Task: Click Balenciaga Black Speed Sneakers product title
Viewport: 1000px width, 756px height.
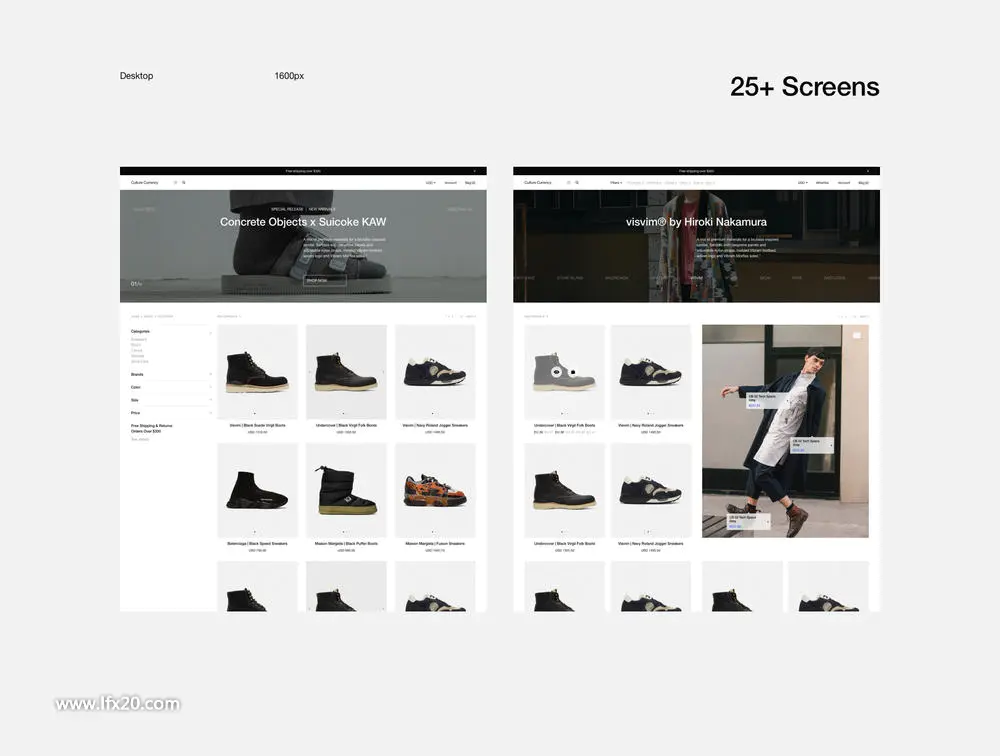Action: pos(258,544)
